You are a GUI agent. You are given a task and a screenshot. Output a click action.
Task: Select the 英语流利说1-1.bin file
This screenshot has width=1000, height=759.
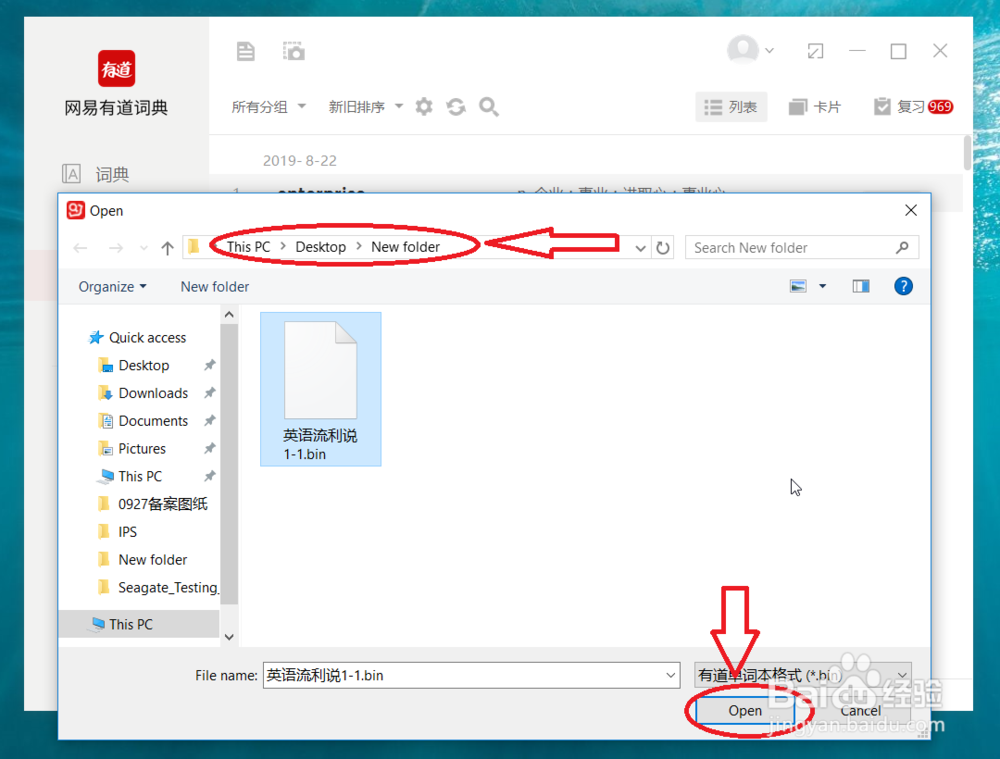(320, 389)
